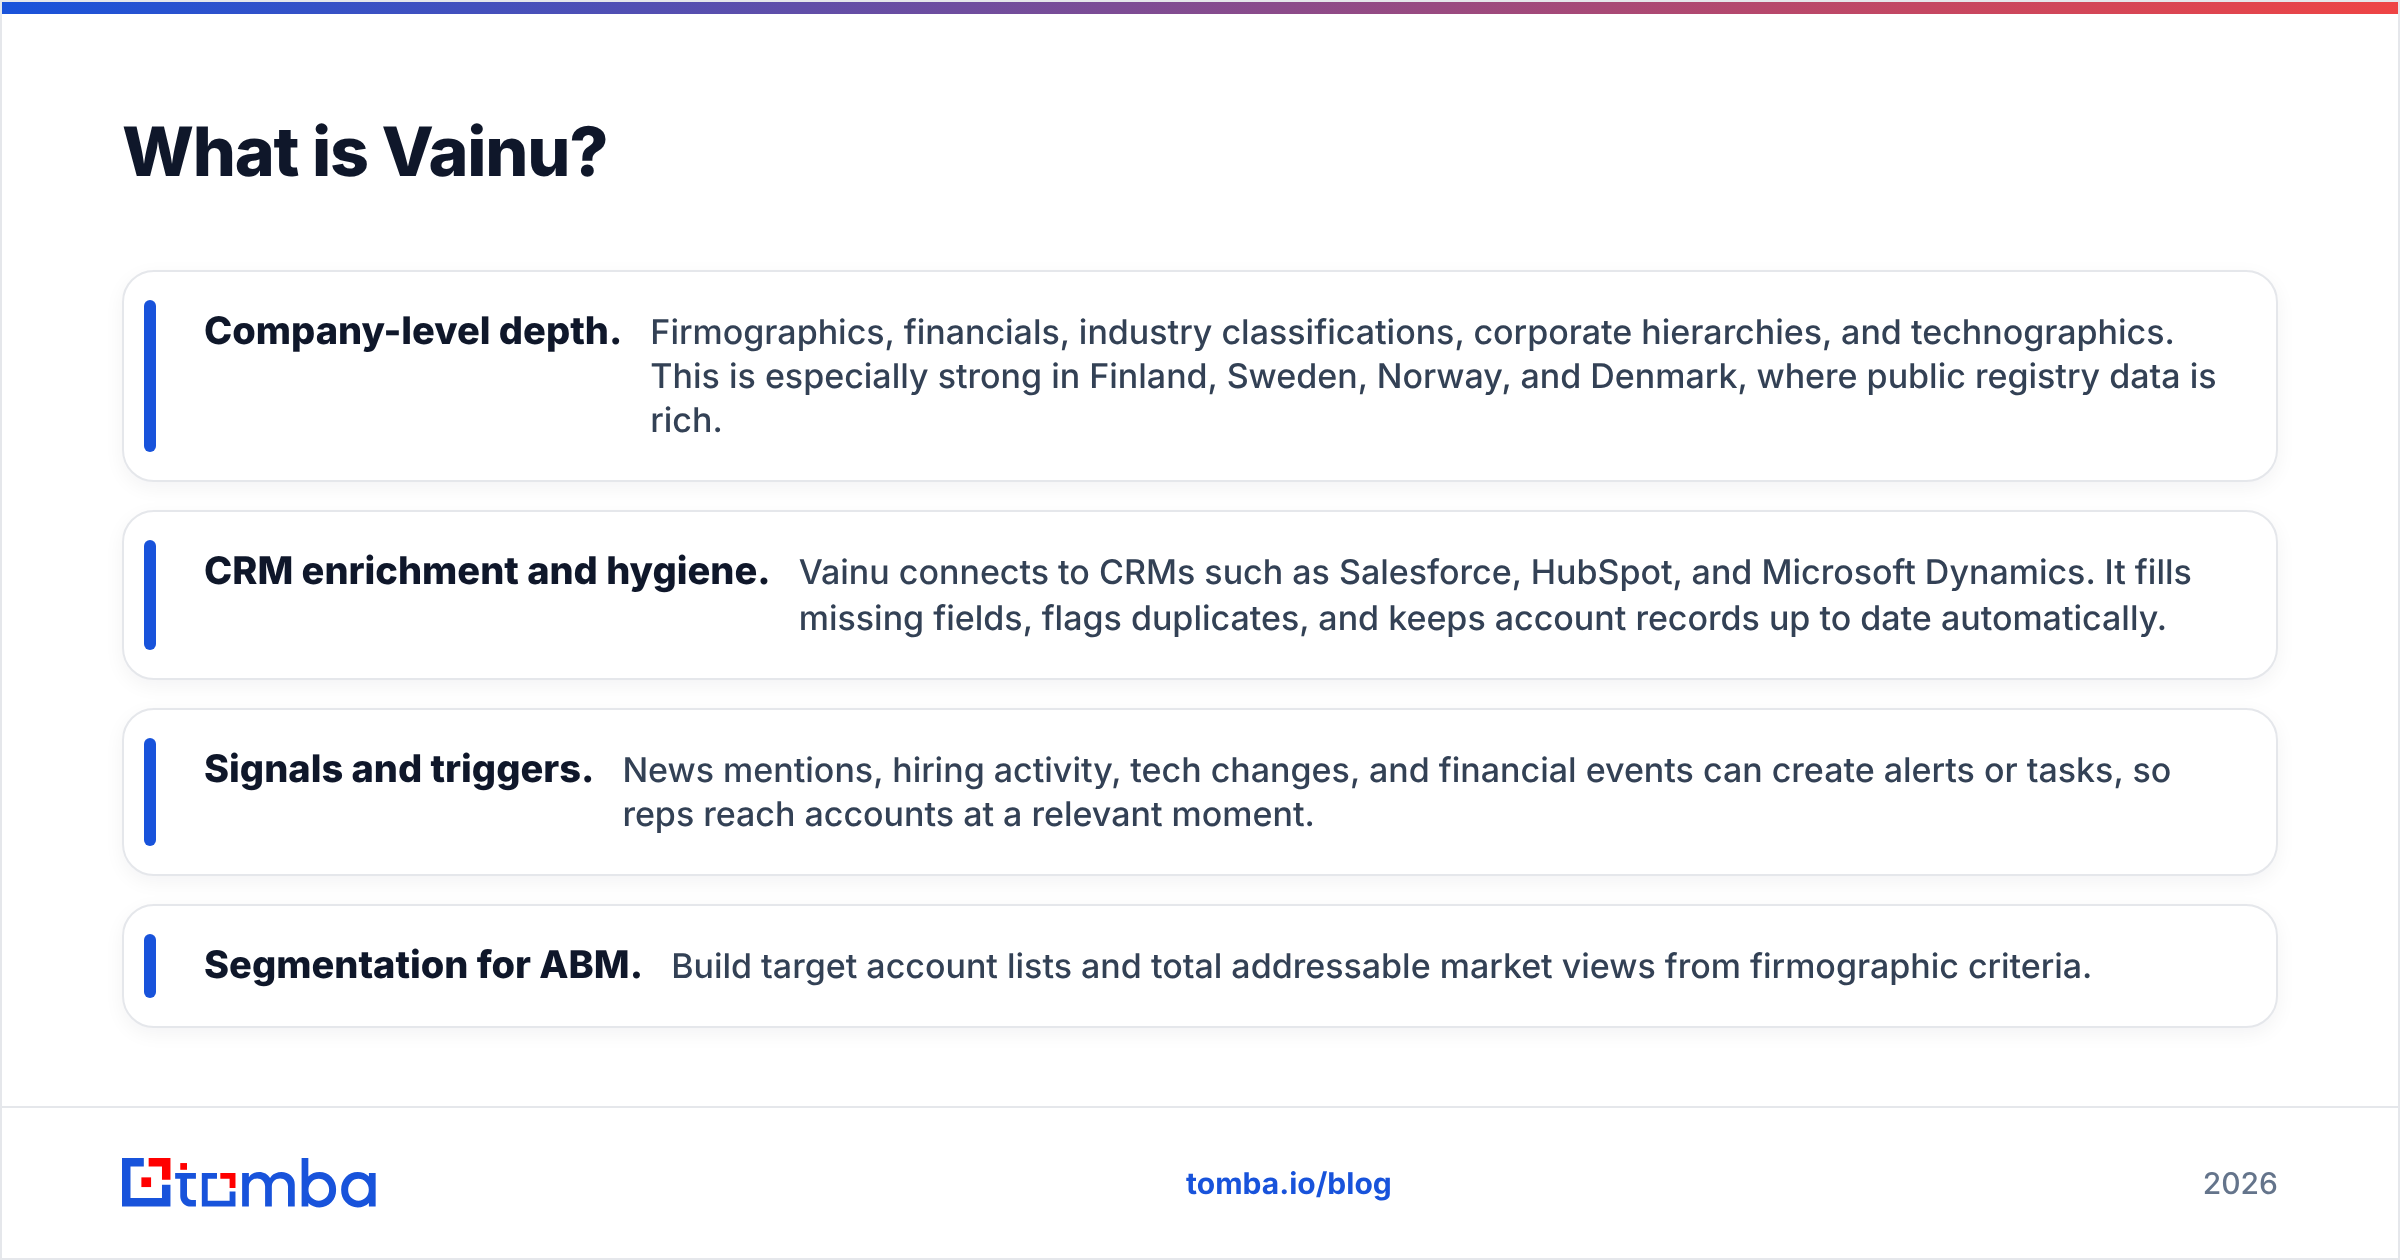Click blue accent bar beside CRM enrichment
Screen dimensions: 2400x1260
tap(150, 595)
